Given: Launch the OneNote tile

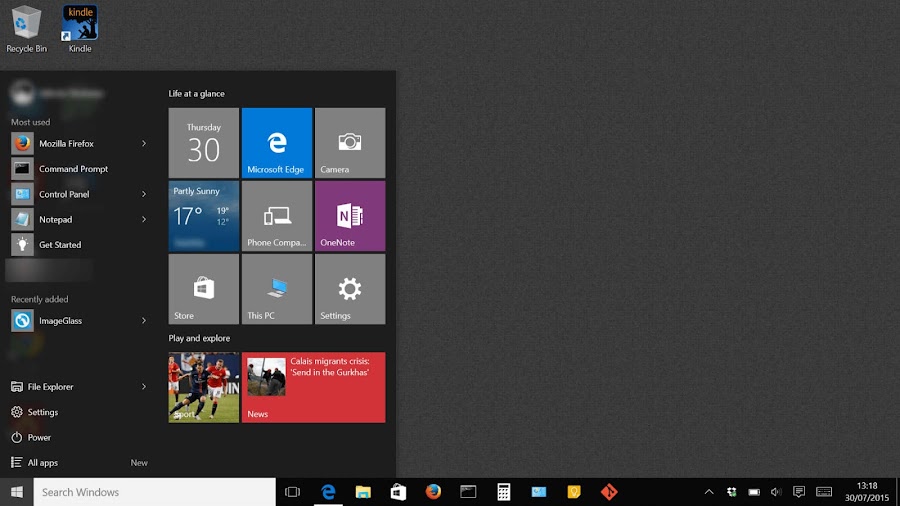Looking at the screenshot, I should tap(350, 216).
